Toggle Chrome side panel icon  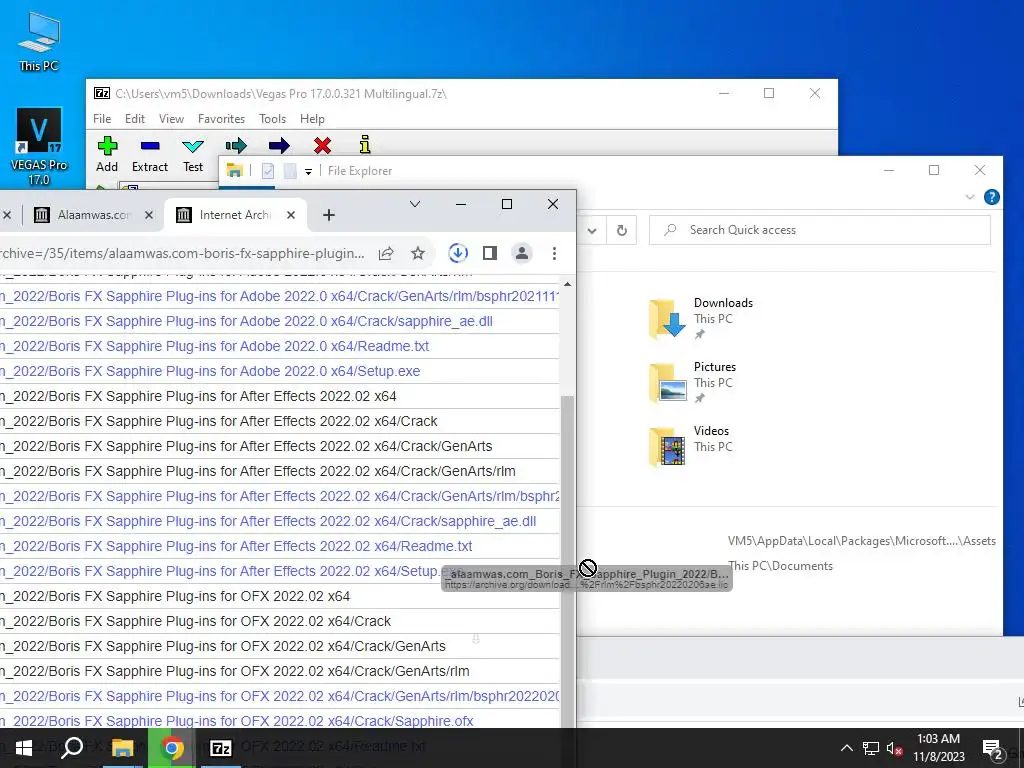coord(490,253)
